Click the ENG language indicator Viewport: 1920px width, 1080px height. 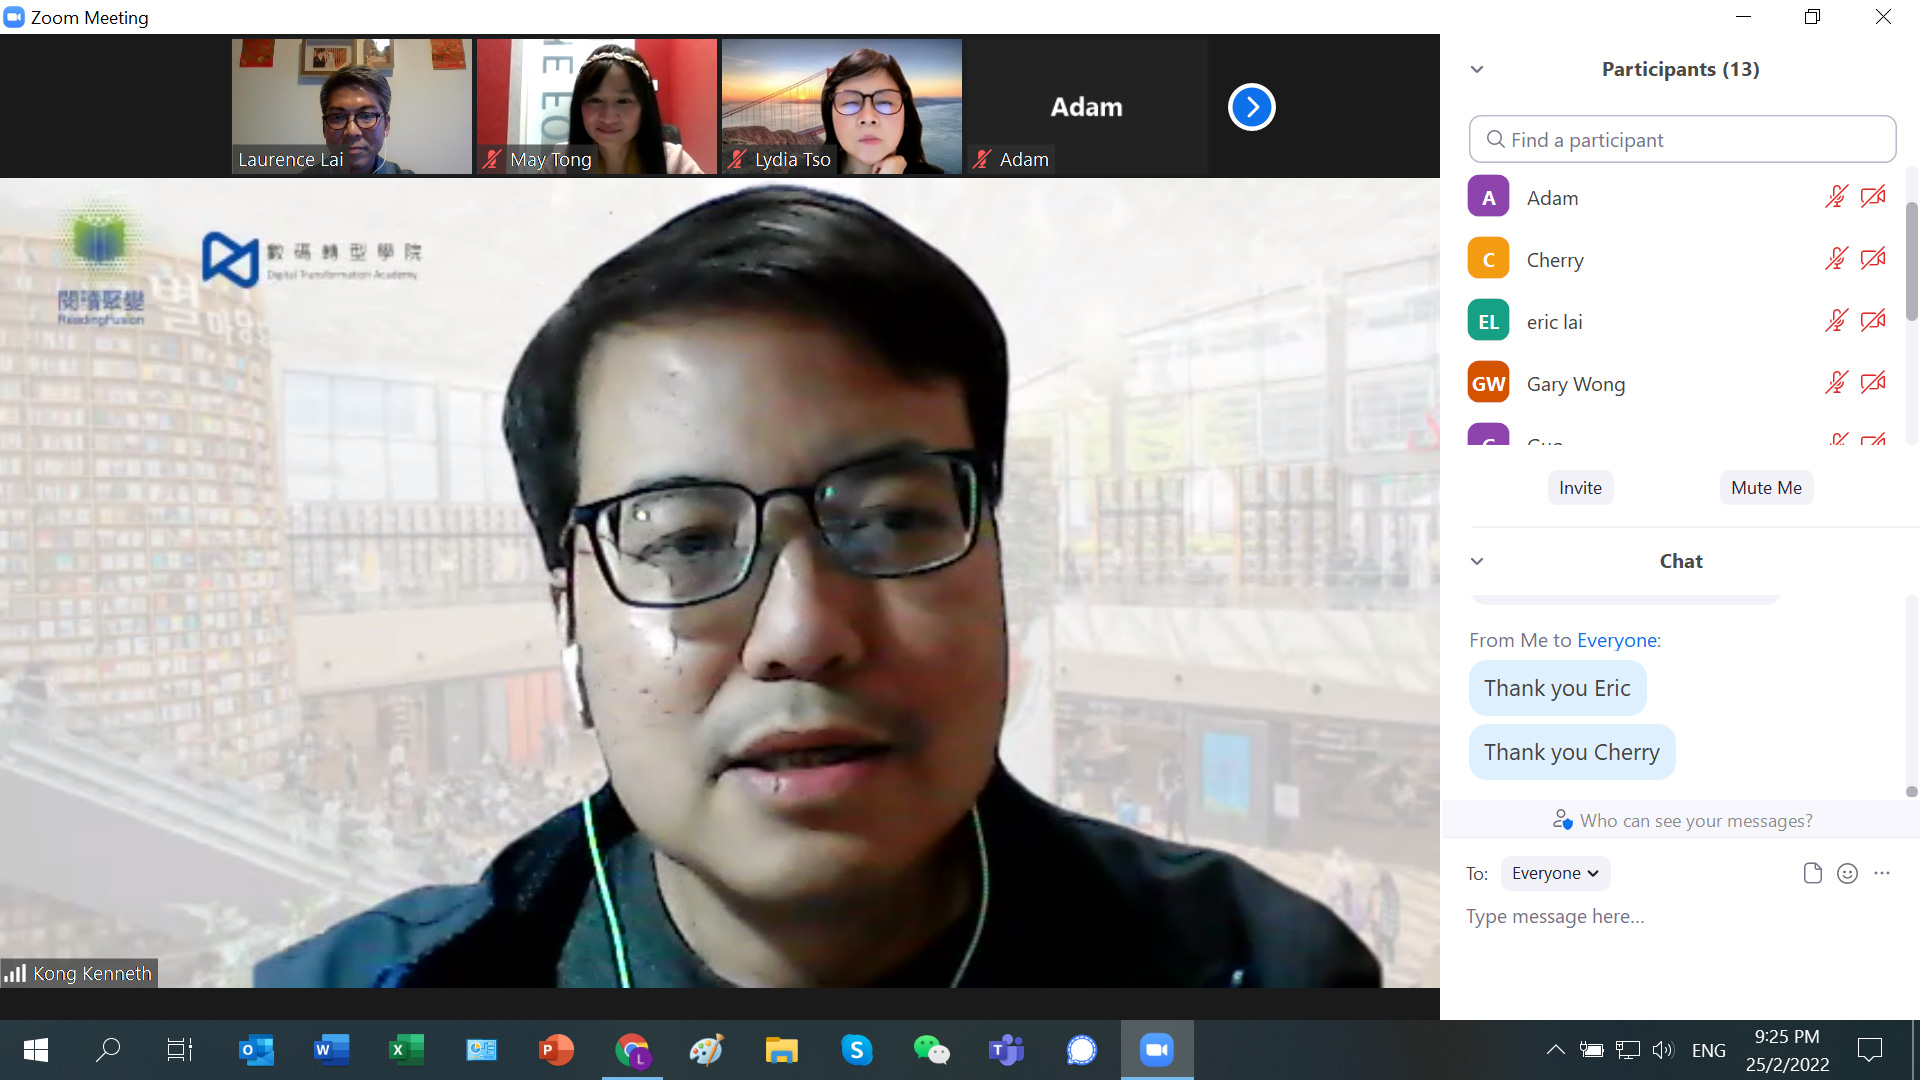click(x=1709, y=1050)
